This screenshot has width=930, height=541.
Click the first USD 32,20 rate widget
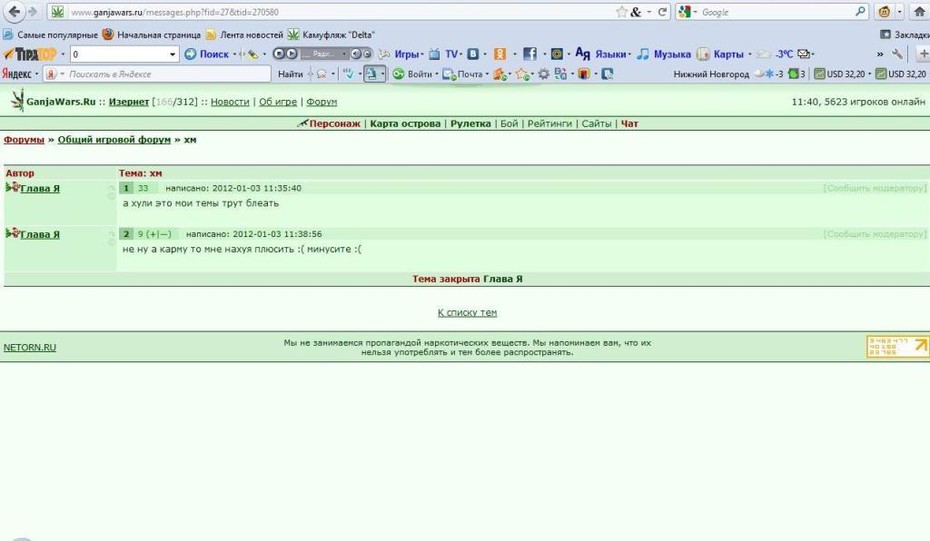839,74
